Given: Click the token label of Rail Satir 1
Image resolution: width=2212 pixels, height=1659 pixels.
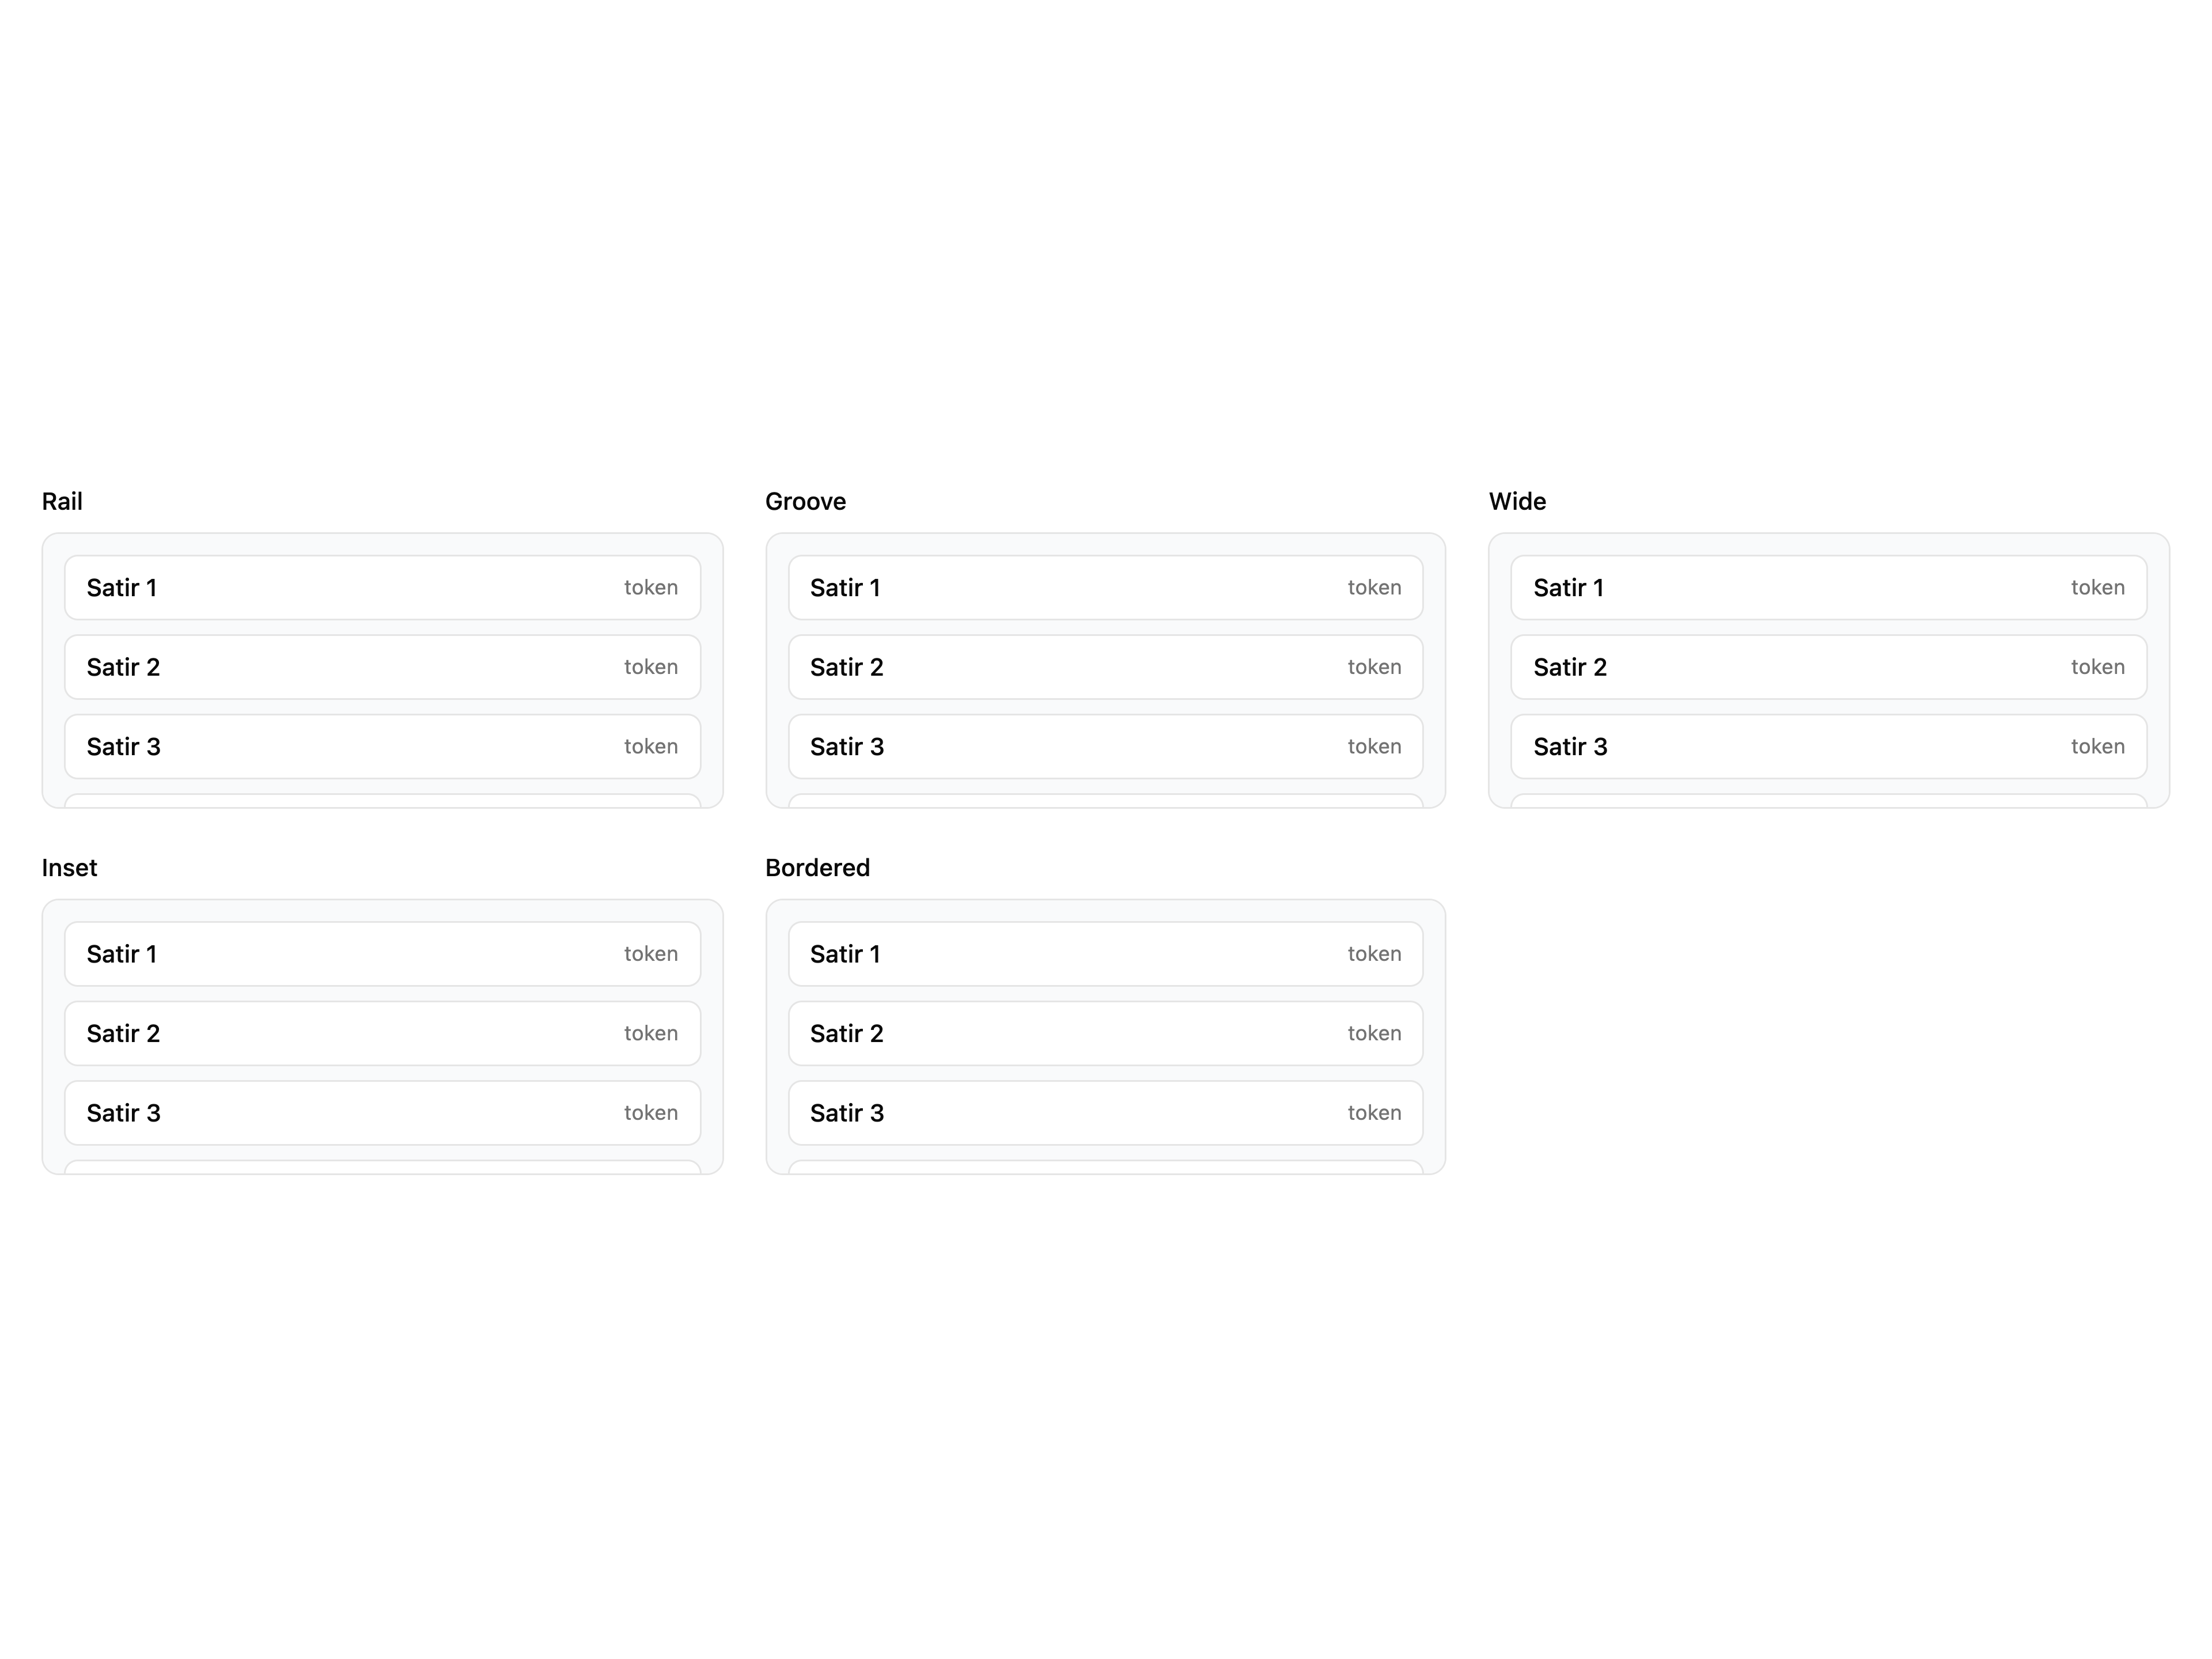Looking at the screenshot, I should 651,587.
